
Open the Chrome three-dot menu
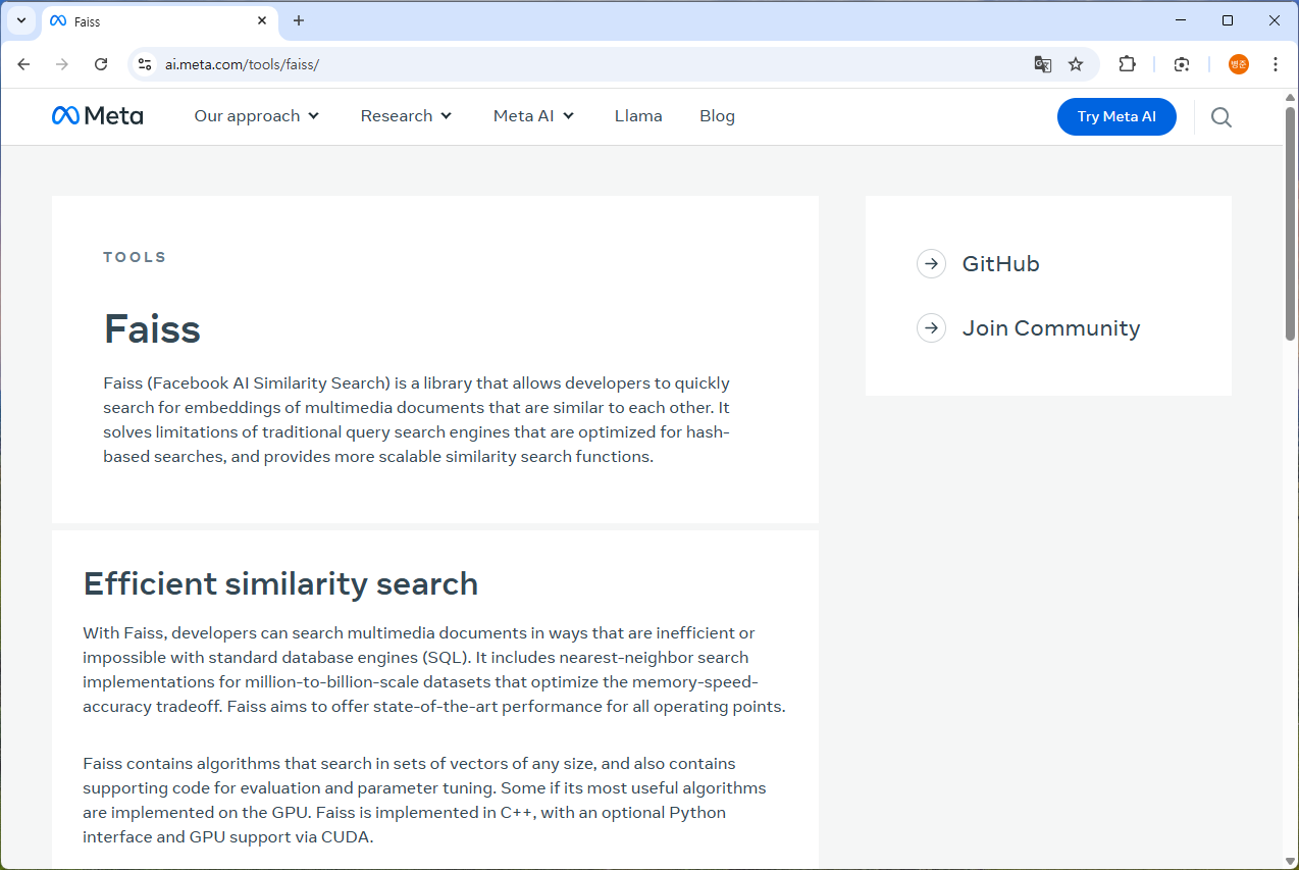click(x=1275, y=64)
